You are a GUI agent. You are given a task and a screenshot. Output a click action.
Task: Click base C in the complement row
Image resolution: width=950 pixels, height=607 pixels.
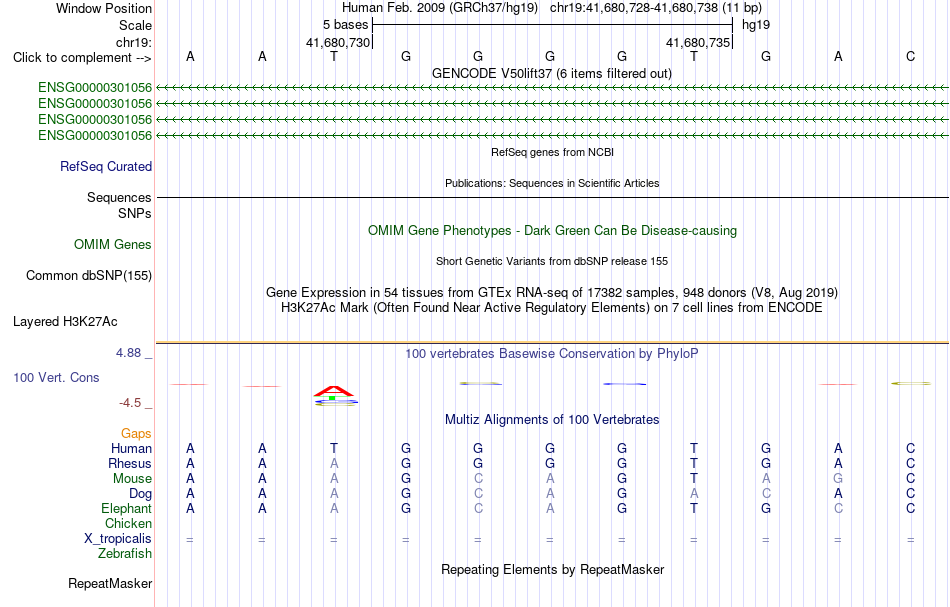point(910,57)
